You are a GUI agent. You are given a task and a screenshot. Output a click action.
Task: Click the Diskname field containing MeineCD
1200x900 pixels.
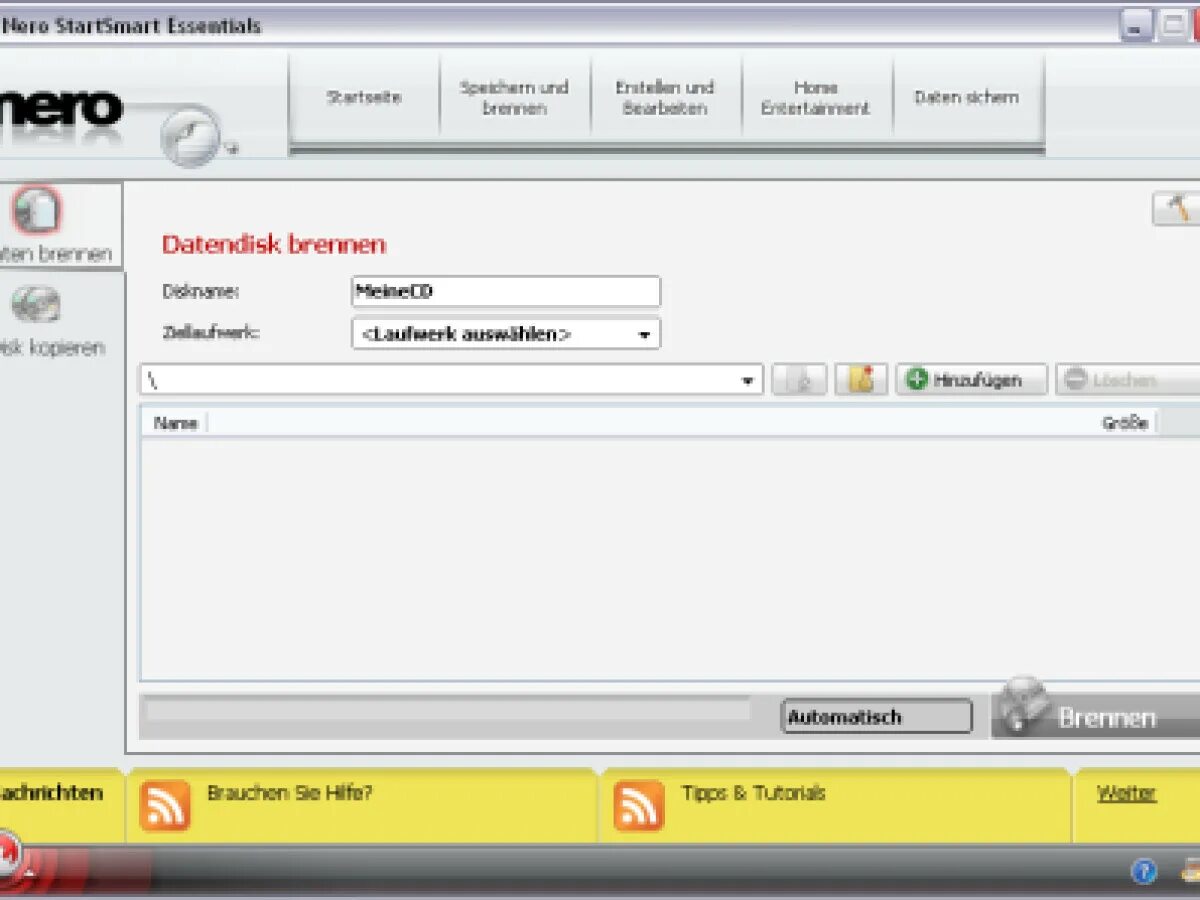506,292
